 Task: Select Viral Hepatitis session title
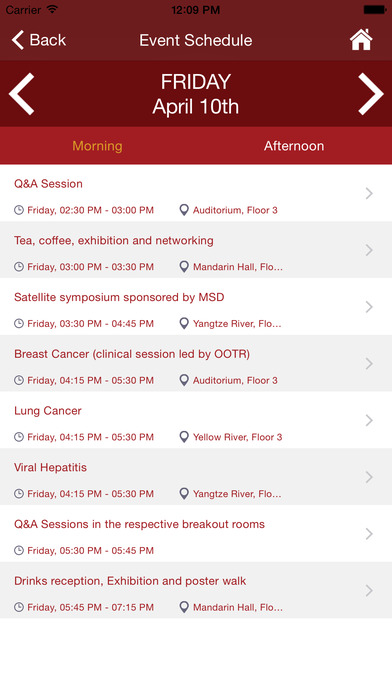(x=50, y=467)
